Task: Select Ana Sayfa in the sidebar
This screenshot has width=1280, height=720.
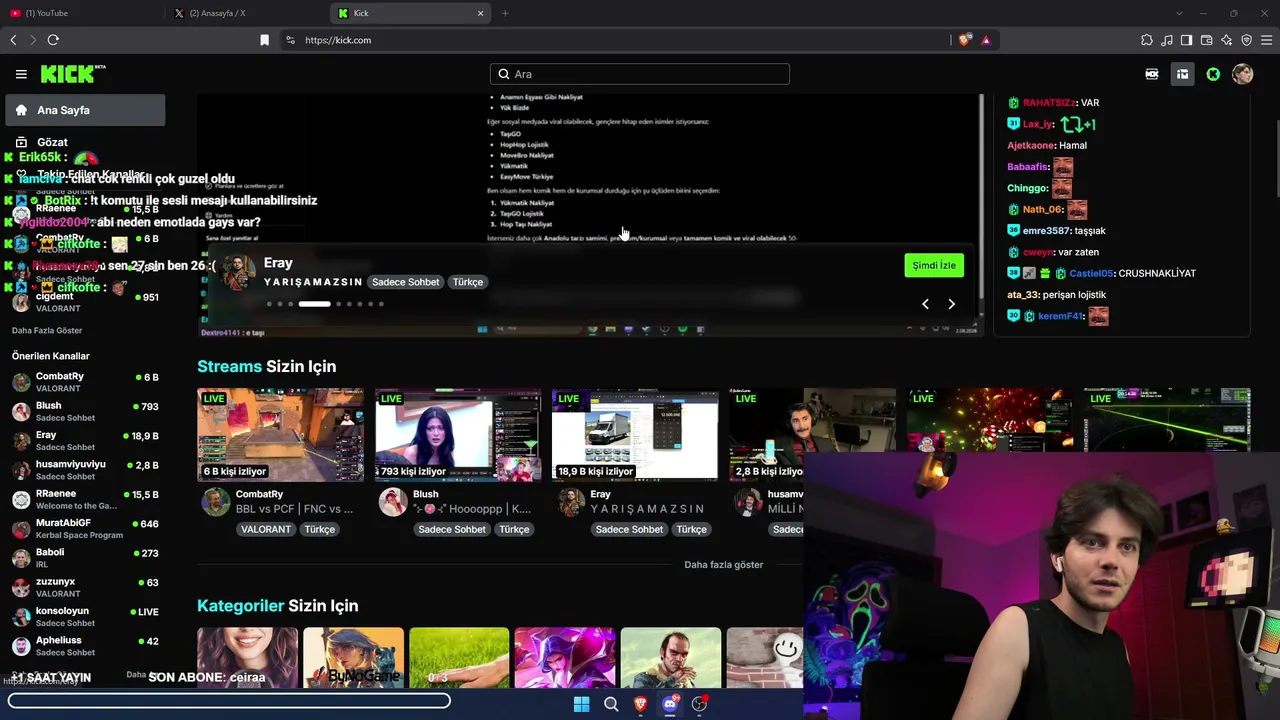Action: point(85,110)
